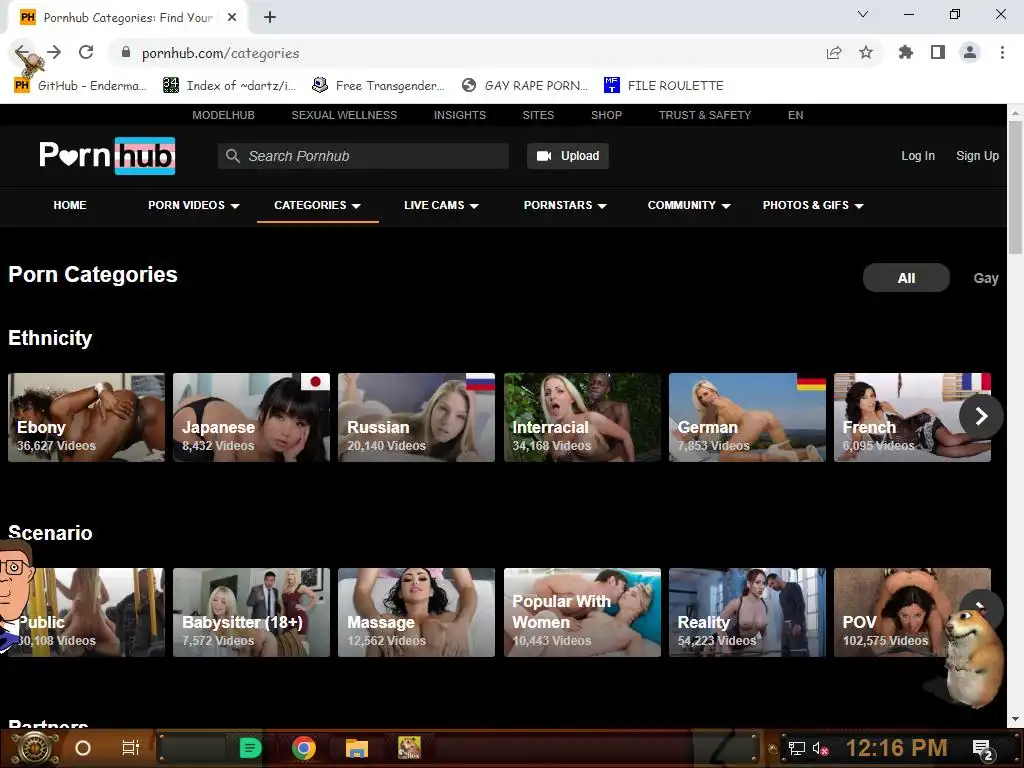Open the share this page icon

coord(834,53)
